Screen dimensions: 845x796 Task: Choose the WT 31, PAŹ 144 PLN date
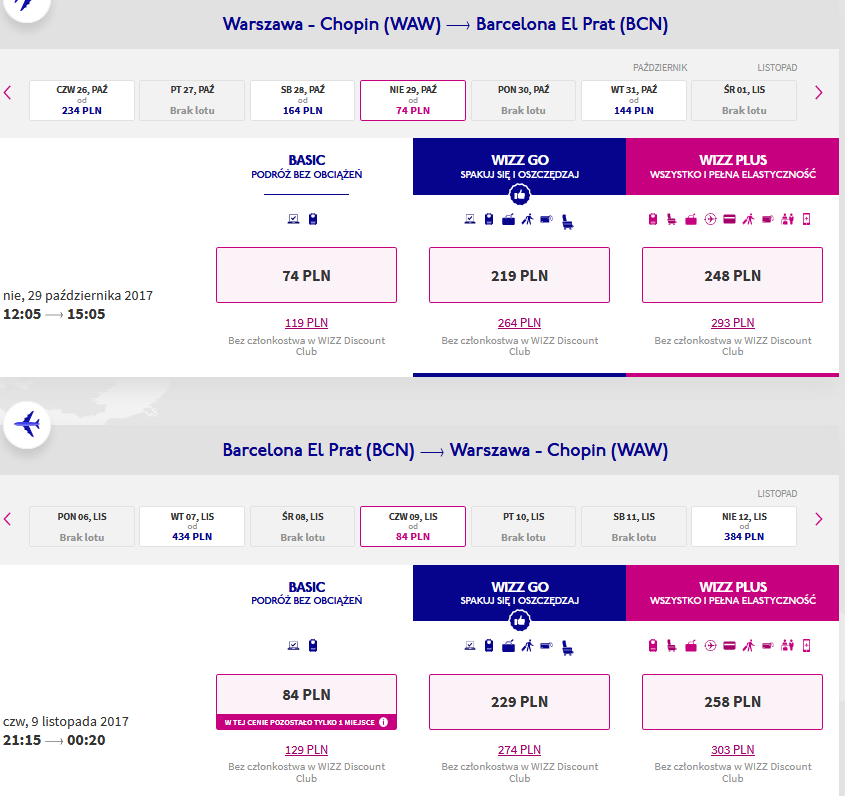tap(634, 100)
